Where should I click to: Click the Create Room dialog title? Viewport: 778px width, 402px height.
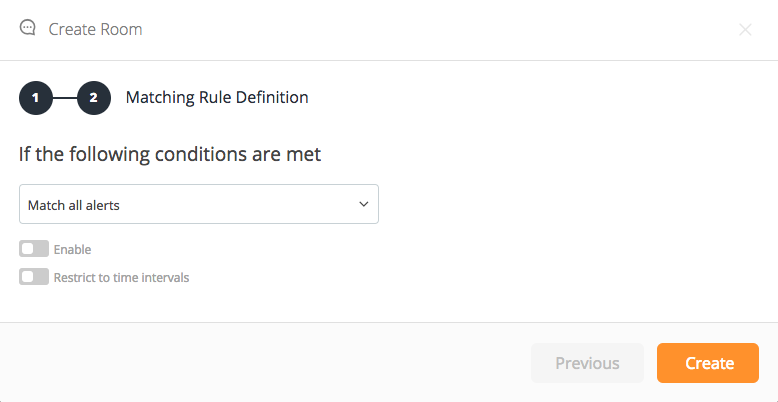pyautogui.click(x=95, y=30)
